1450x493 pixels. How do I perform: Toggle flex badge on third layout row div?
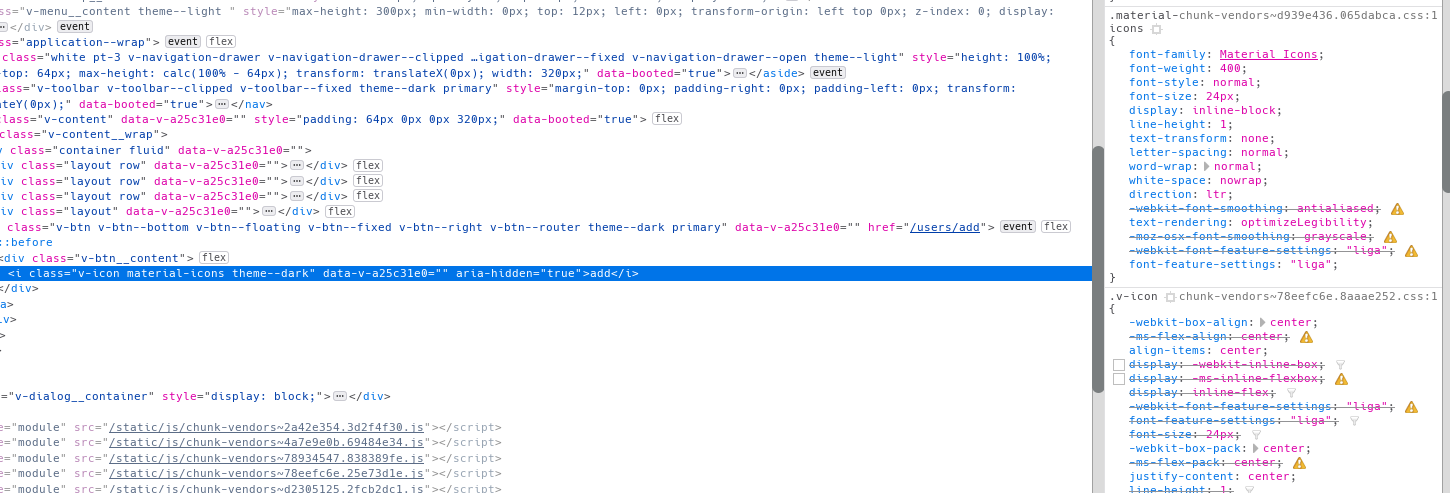368,196
